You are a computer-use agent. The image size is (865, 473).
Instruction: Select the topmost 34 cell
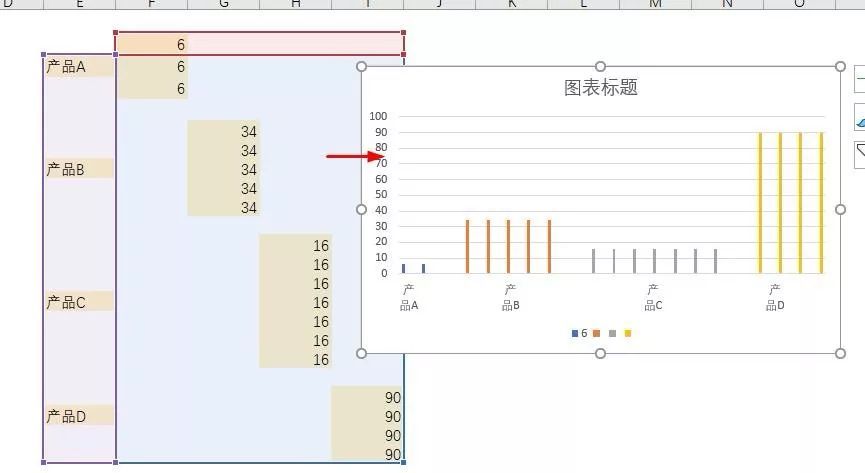pos(223,131)
